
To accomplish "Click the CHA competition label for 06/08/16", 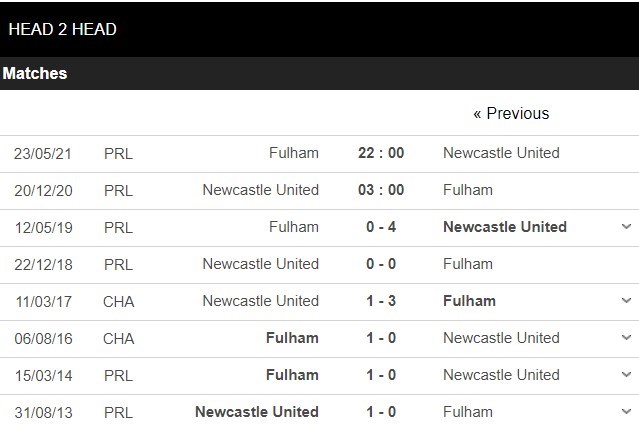I will coord(118,338).
